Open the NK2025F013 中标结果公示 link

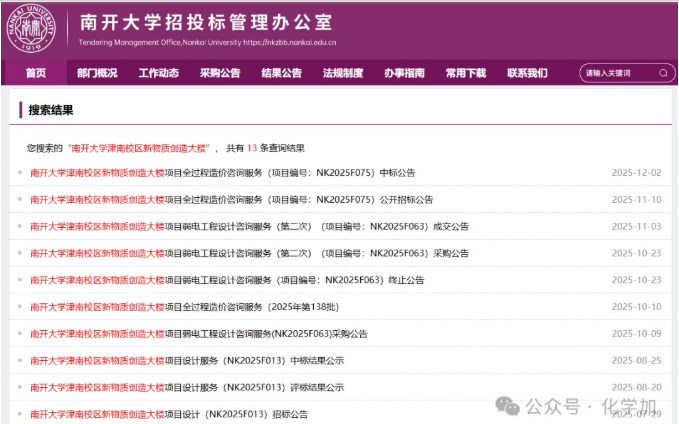[186, 360]
